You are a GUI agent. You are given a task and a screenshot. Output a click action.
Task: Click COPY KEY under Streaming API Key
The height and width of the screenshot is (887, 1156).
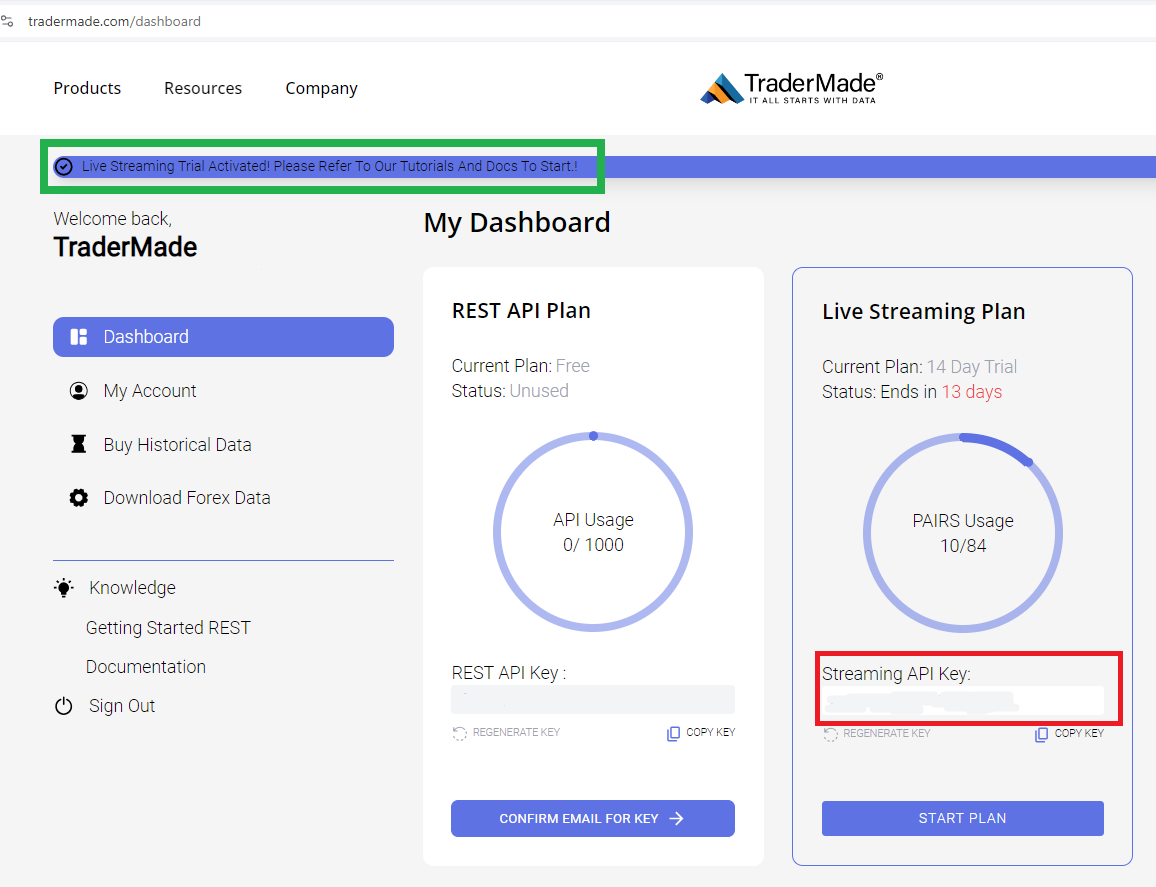tap(1079, 734)
